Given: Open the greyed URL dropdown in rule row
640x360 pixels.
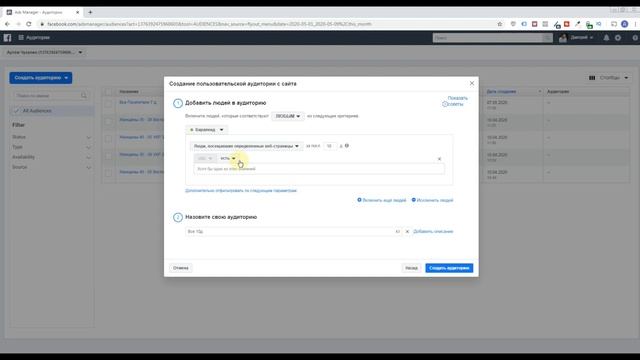Looking at the screenshot, I should pyautogui.click(x=205, y=158).
